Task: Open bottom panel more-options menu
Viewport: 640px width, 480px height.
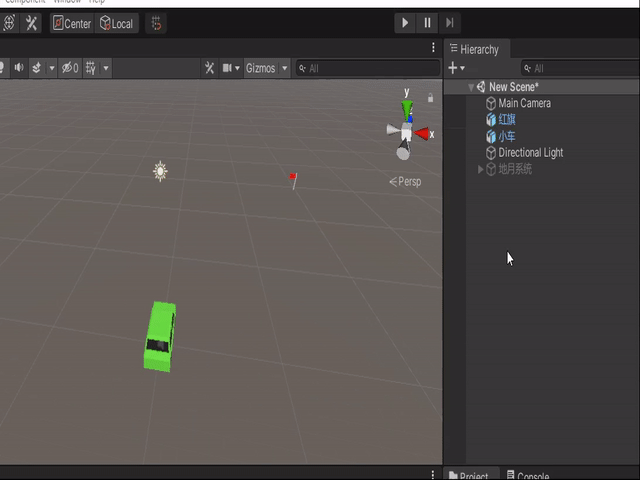Action: tap(433, 474)
